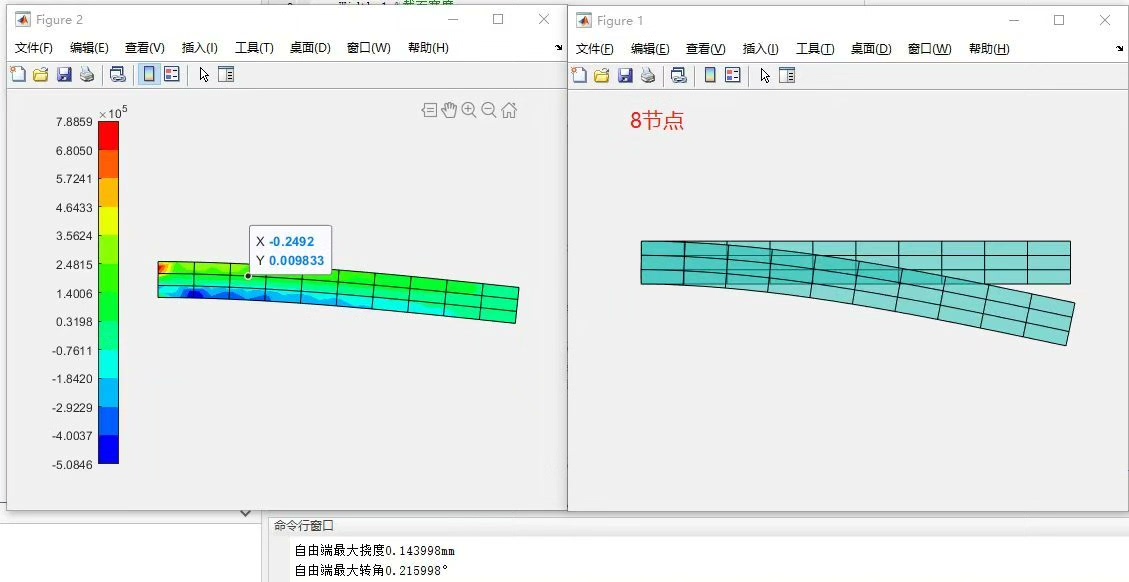The image size is (1129, 582).
Task: Open 帮助(H) menu in Figure 1
Action: click(x=989, y=48)
